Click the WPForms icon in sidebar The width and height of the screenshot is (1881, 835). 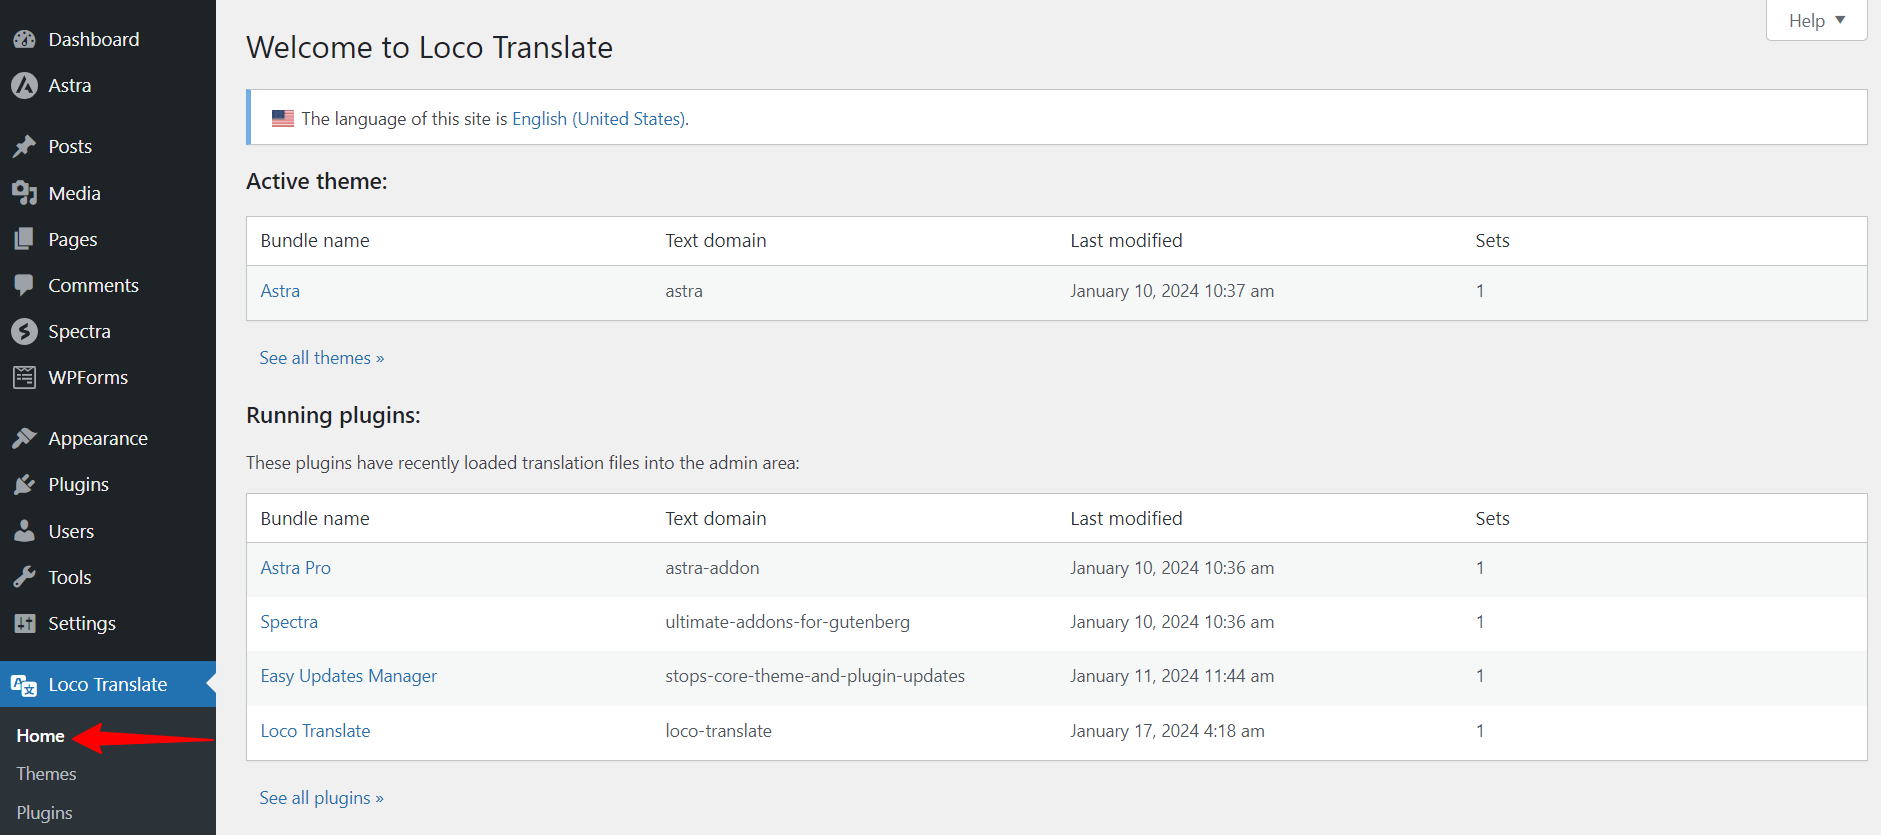tap(24, 377)
